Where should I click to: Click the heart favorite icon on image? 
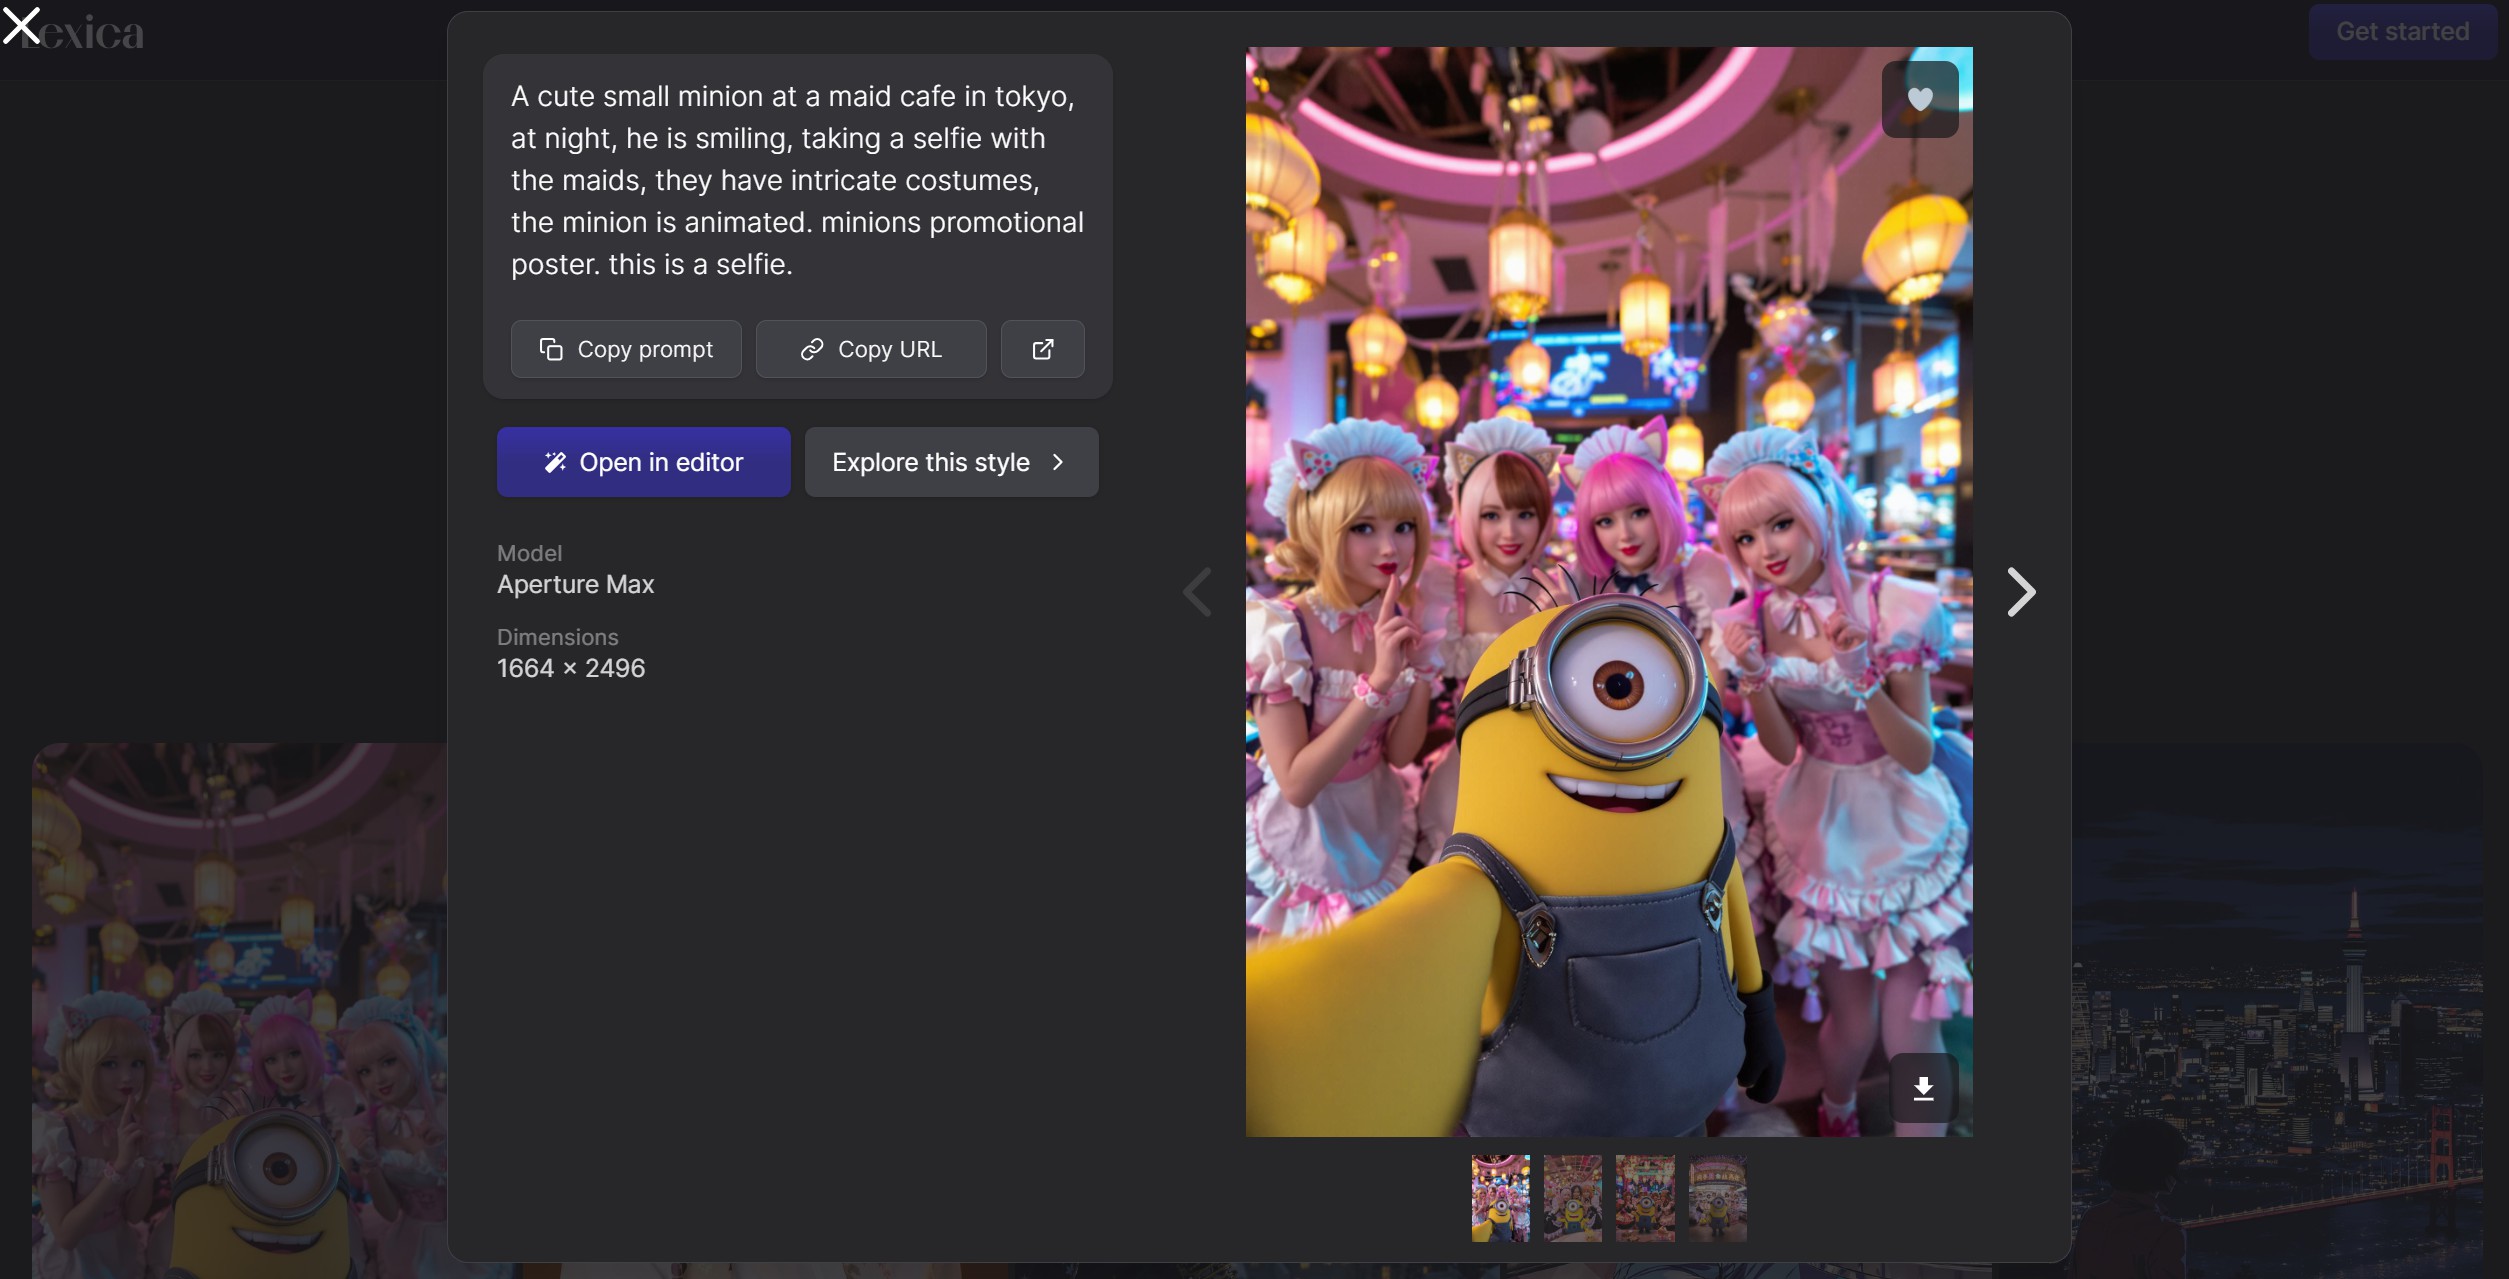click(x=1919, y=99)
